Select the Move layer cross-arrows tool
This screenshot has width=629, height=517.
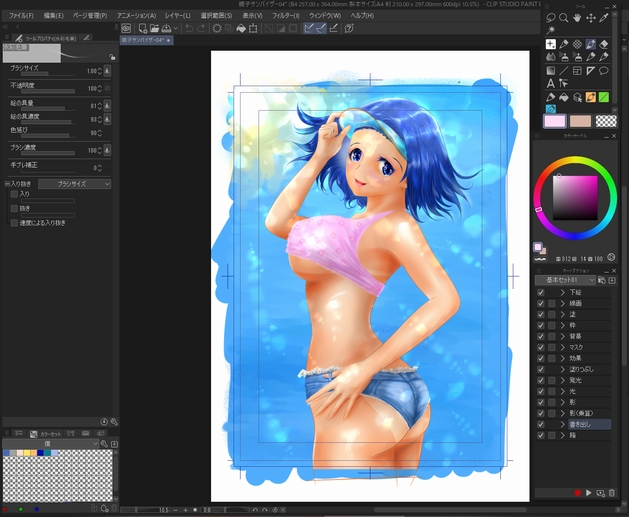(x=590, y=18)
